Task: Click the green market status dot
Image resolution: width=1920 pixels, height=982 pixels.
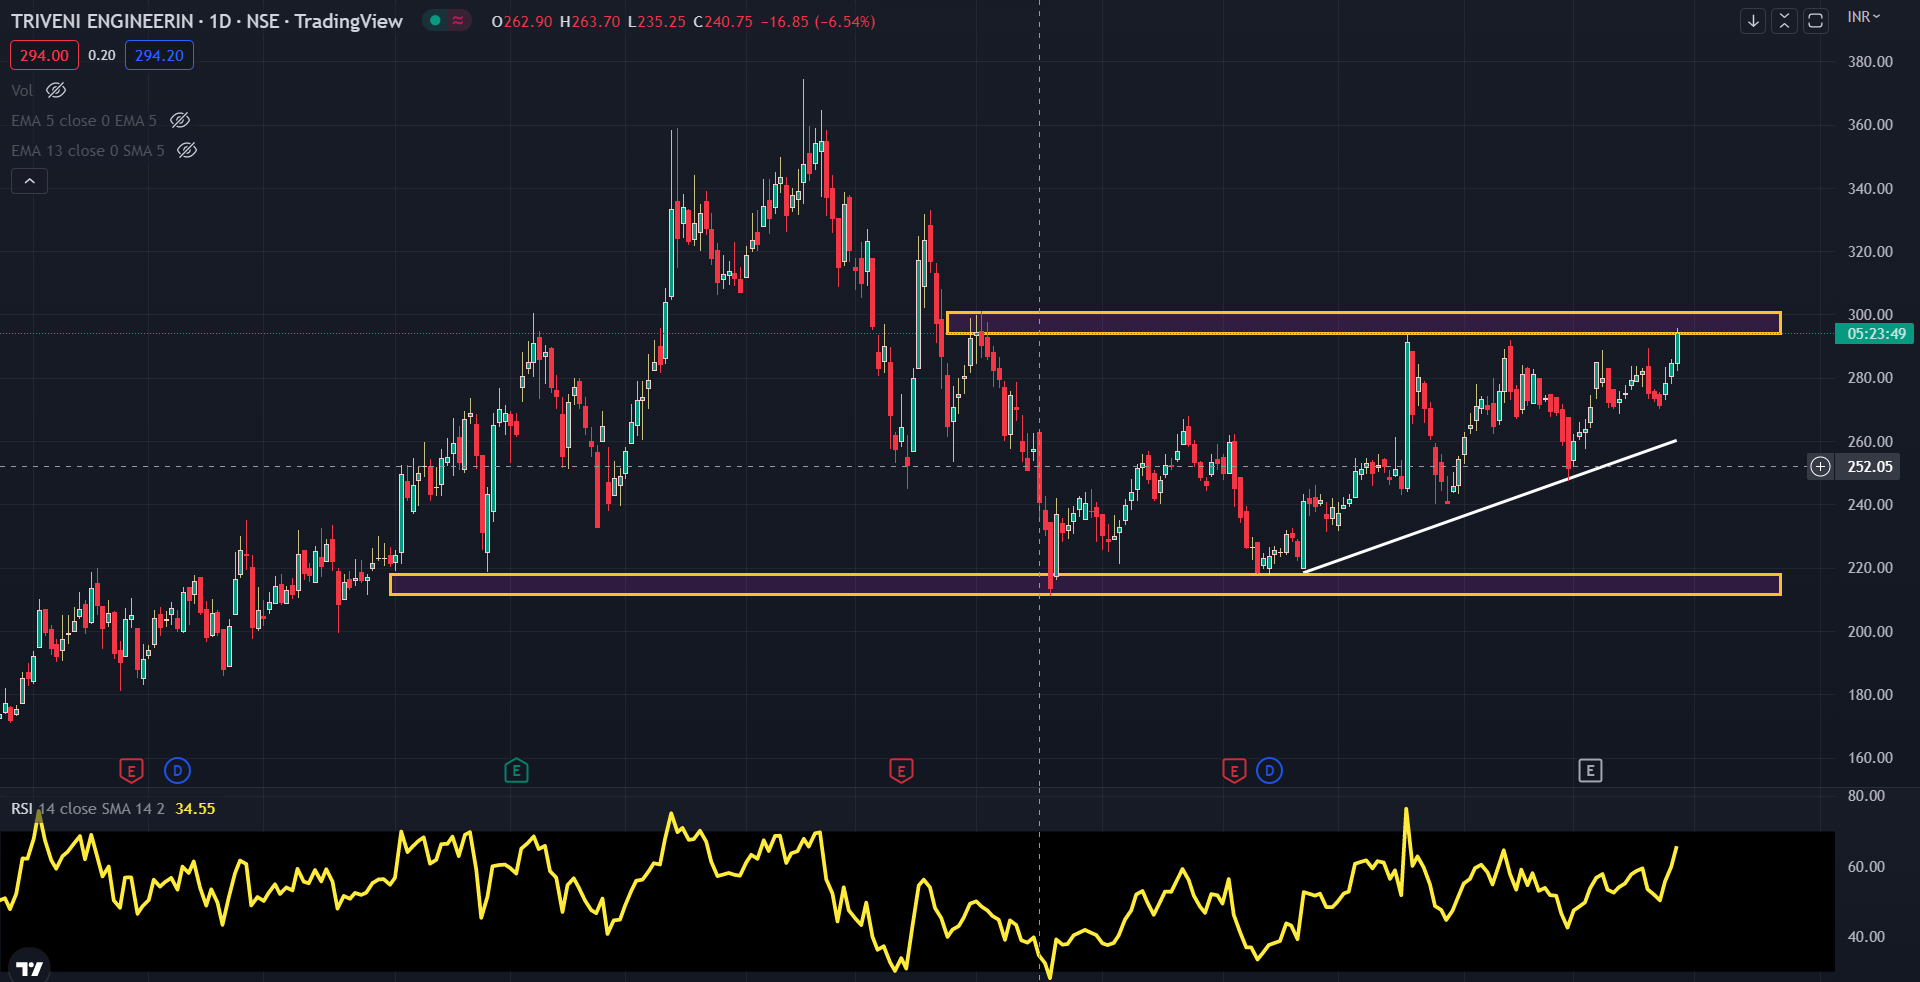Action: pyautogui.click(x=435, y=20)
